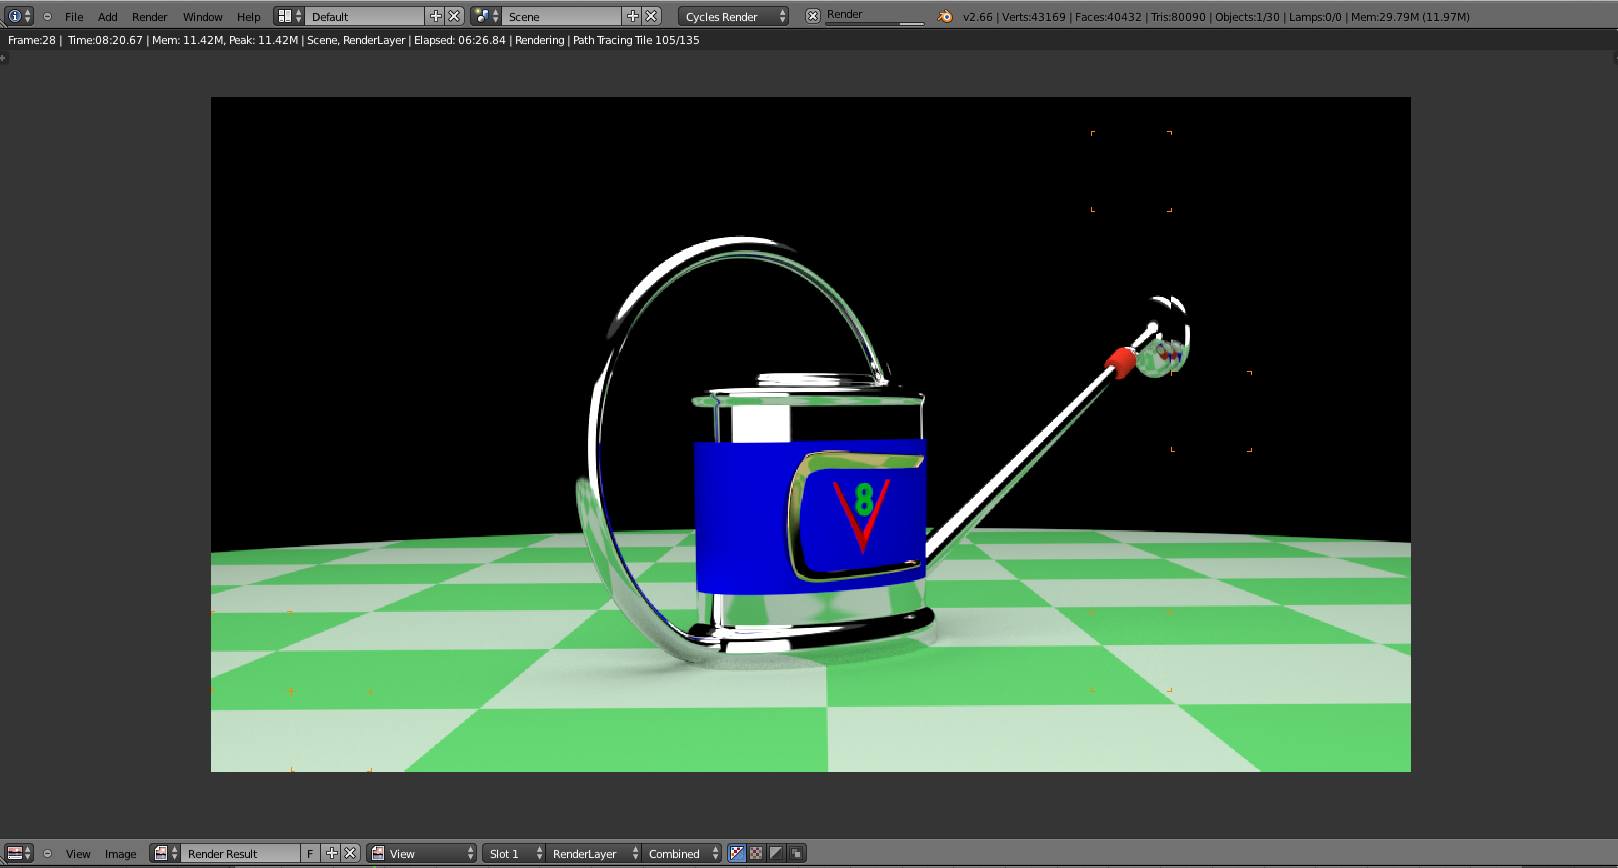Create new image with plus icon
The width and height of the screenshot is (1618, 868).
coord(331,853)
